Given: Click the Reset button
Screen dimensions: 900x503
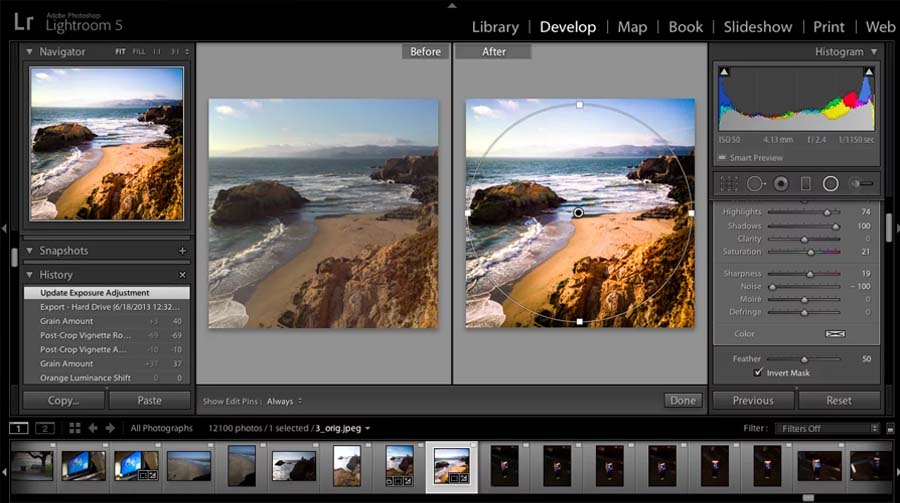Looking at the screenshot, I should pyautogui.click(x=839, y=401).
